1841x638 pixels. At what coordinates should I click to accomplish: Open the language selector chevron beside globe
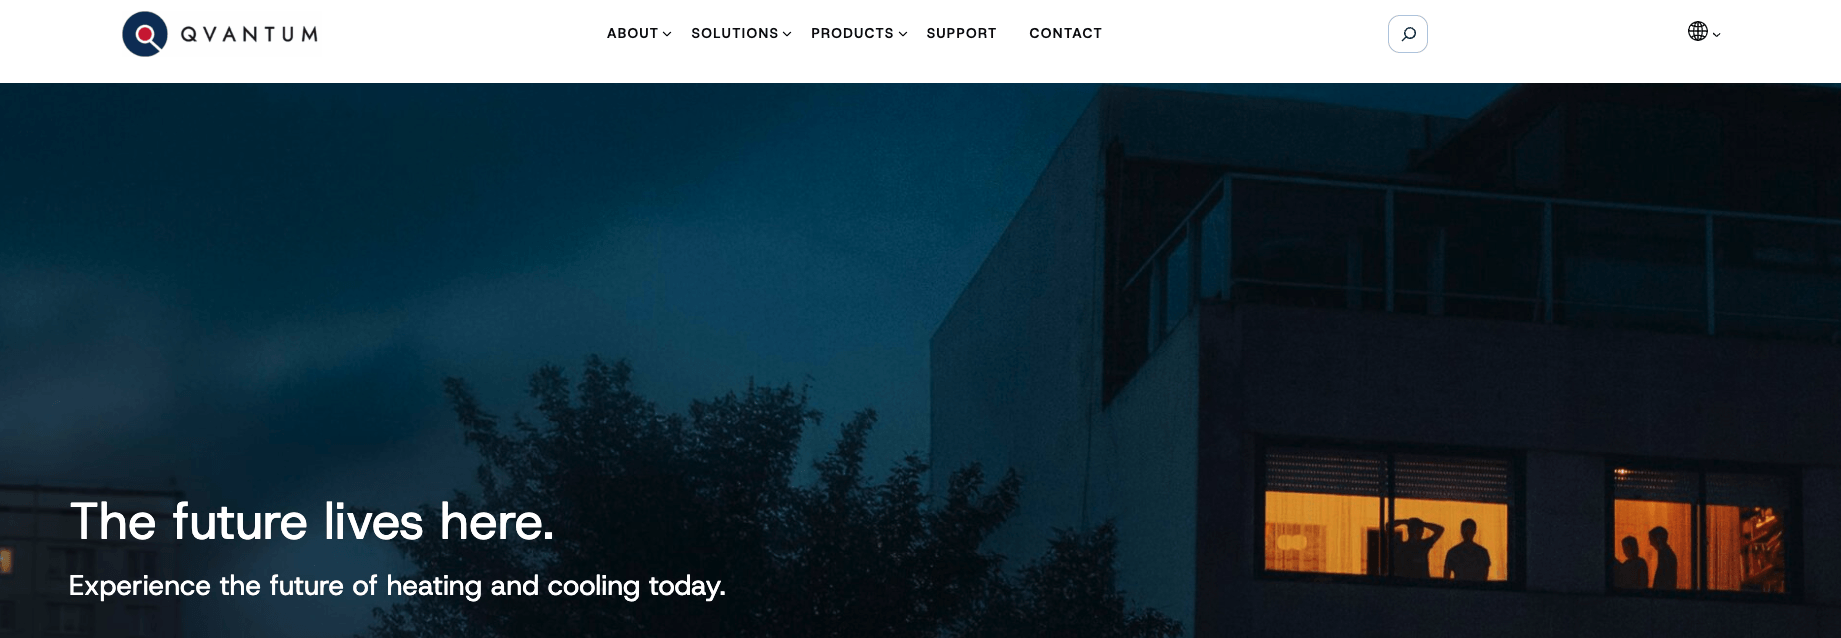(x=1716, y=34)
